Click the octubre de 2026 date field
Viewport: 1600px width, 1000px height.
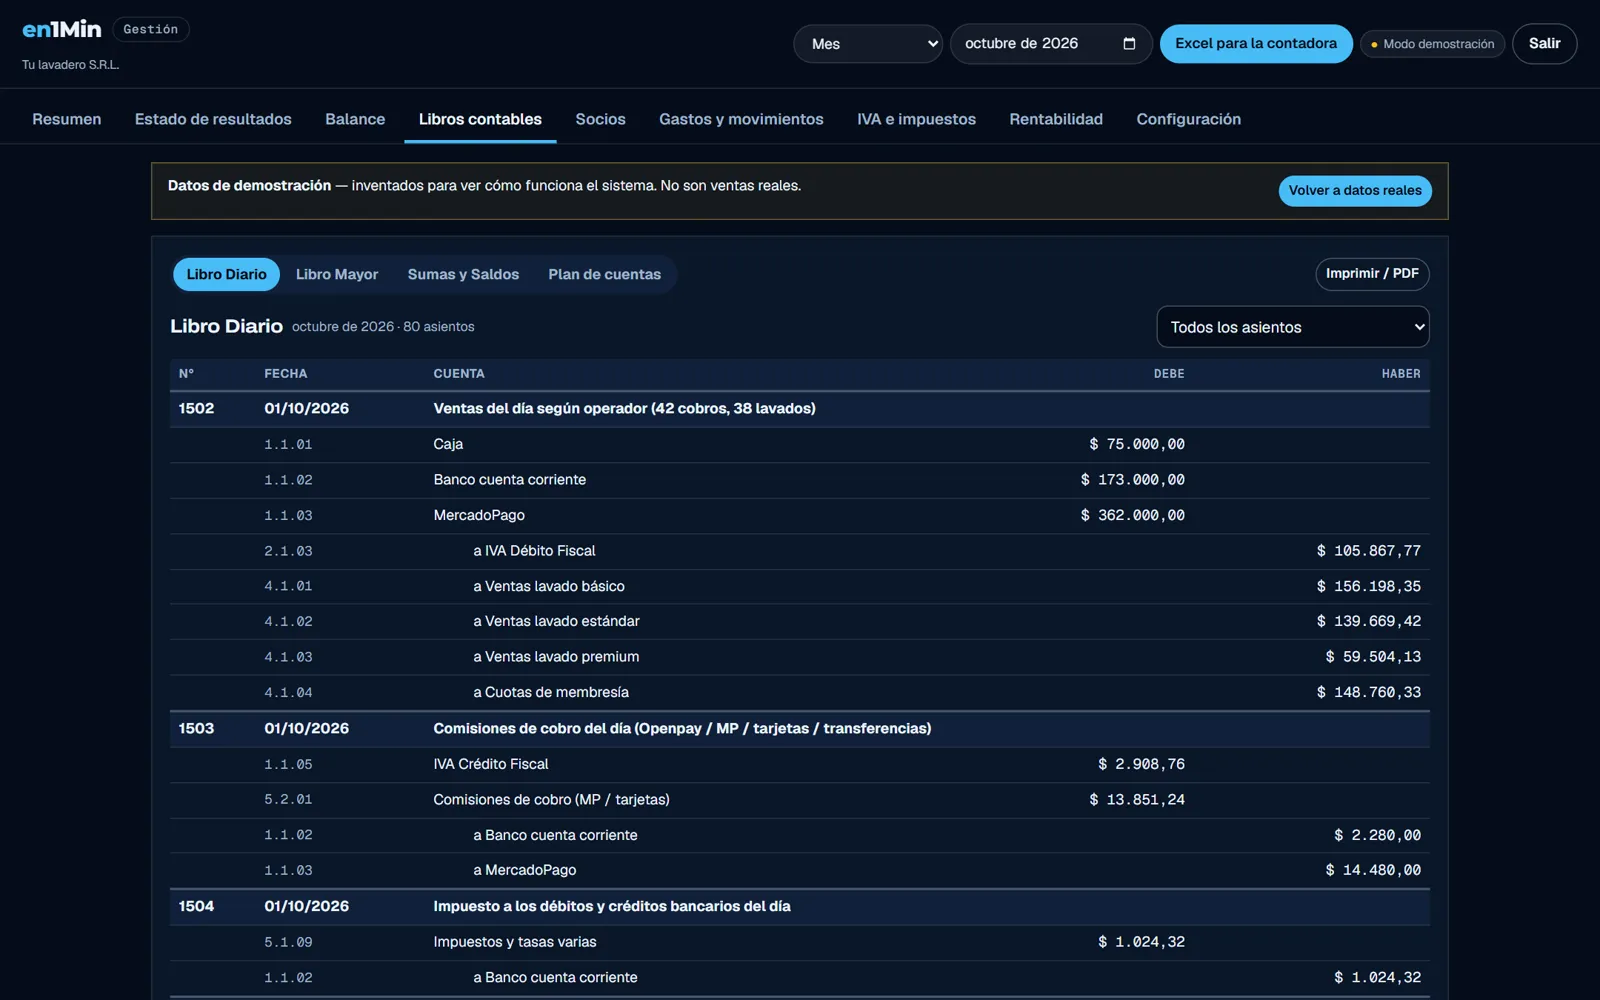(x=1050, y=44)
